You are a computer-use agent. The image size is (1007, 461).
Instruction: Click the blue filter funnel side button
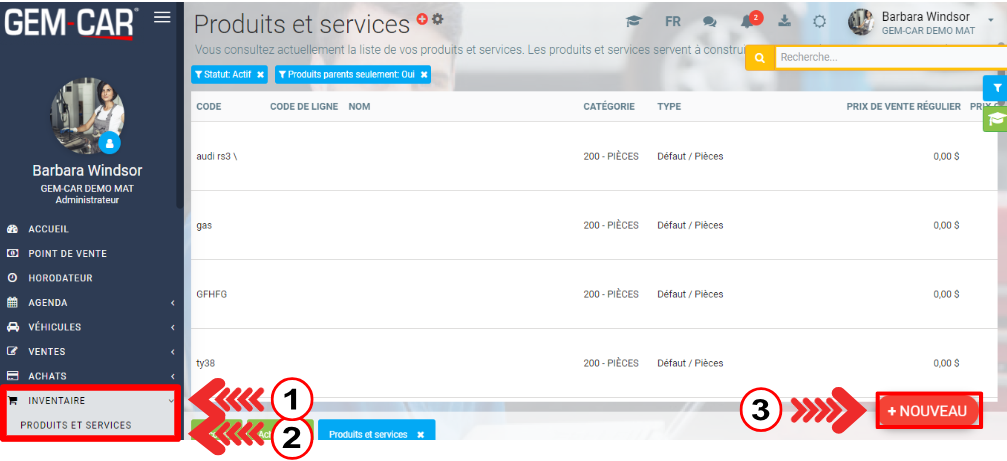click(995, 88)
